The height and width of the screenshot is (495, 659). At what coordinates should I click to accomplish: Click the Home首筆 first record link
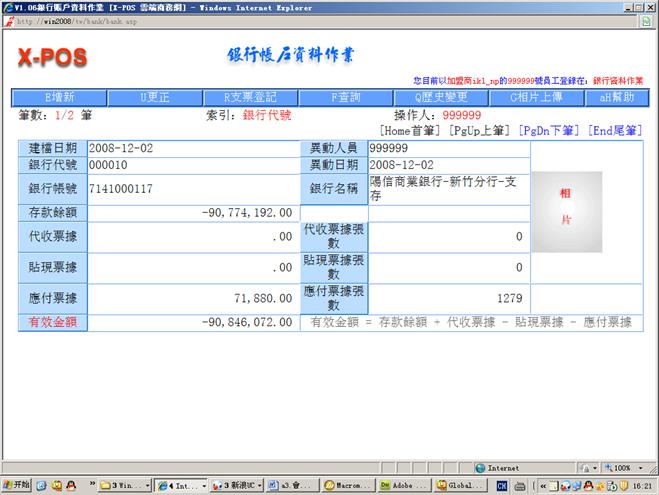[x=413, y=131]
